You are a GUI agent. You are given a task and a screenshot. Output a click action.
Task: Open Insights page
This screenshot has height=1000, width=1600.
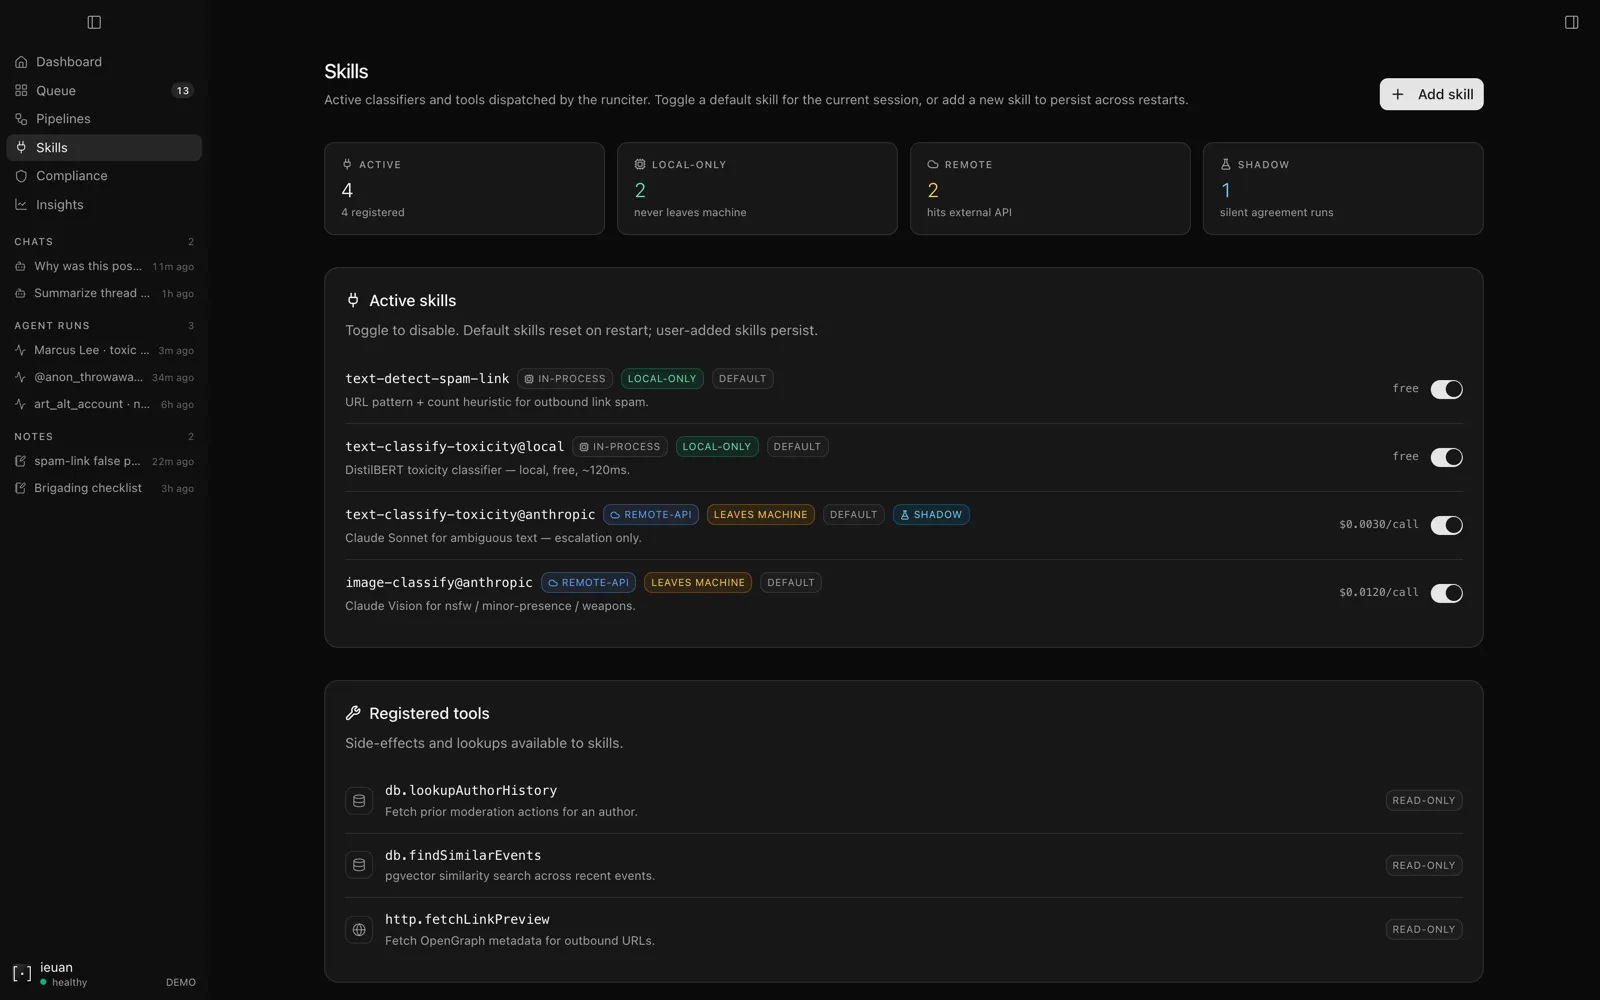pos(104,204)
